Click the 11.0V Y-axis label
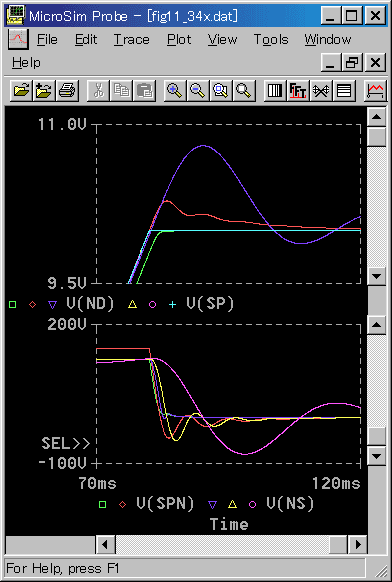The image size is (392, 582). 62,124
